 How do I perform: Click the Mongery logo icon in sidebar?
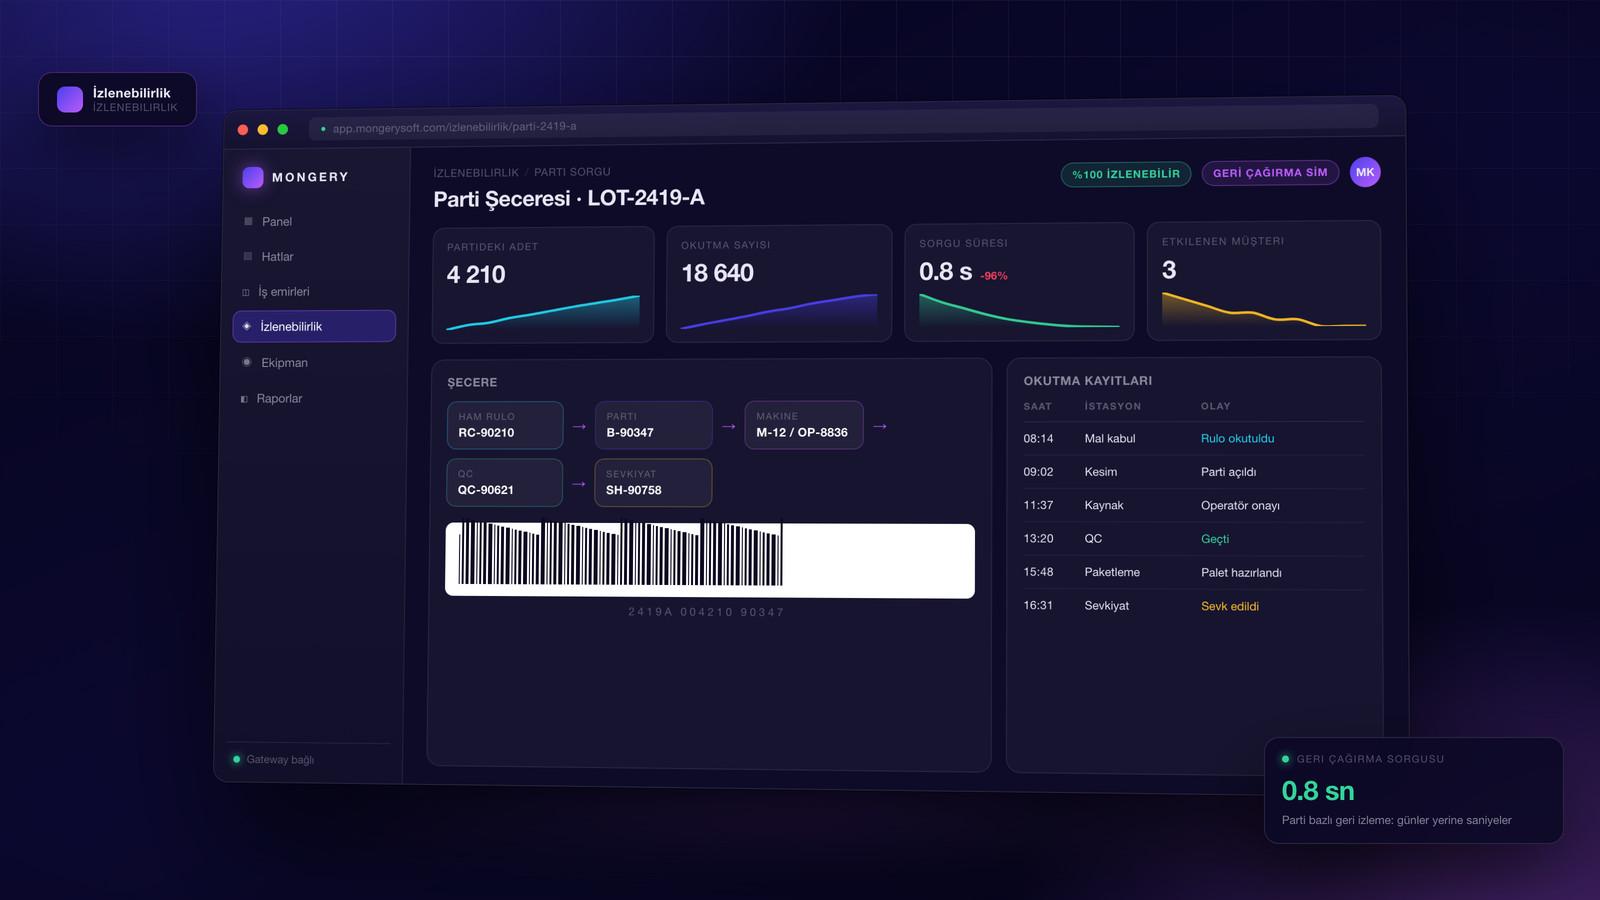pyautogui.click(x=253, y=177)
